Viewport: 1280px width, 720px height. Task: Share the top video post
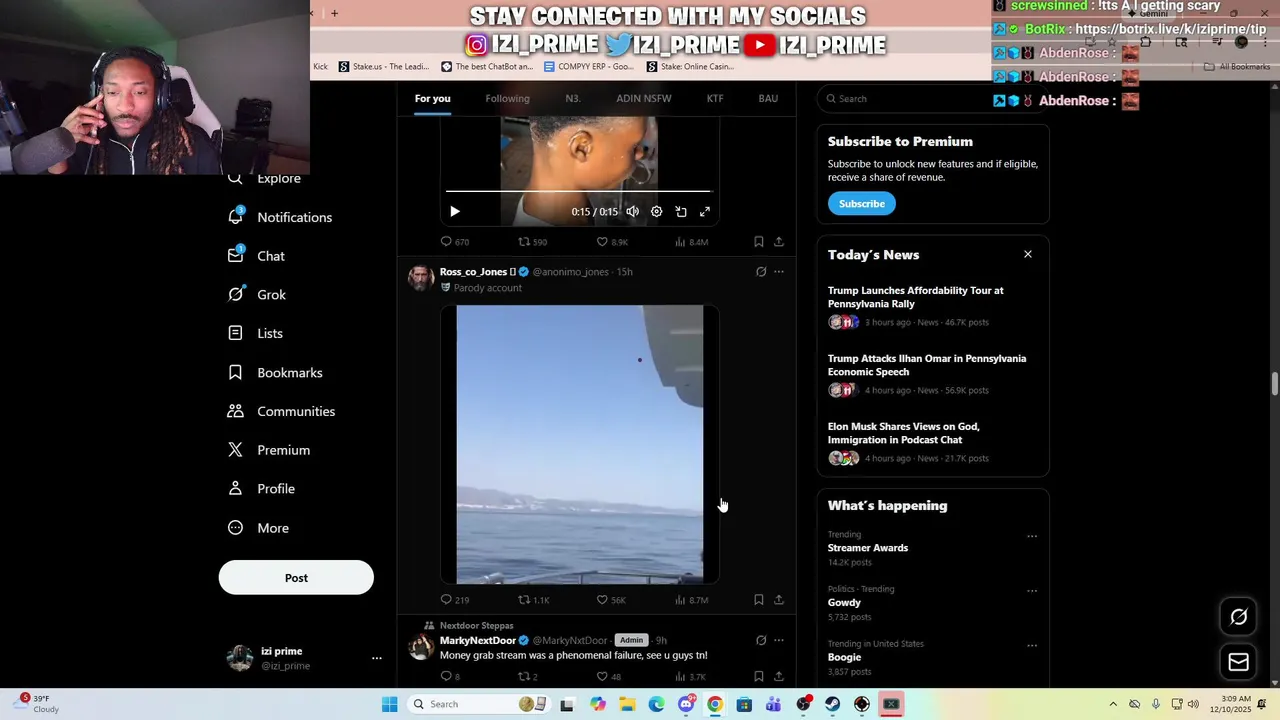click(x=779, y=242)
